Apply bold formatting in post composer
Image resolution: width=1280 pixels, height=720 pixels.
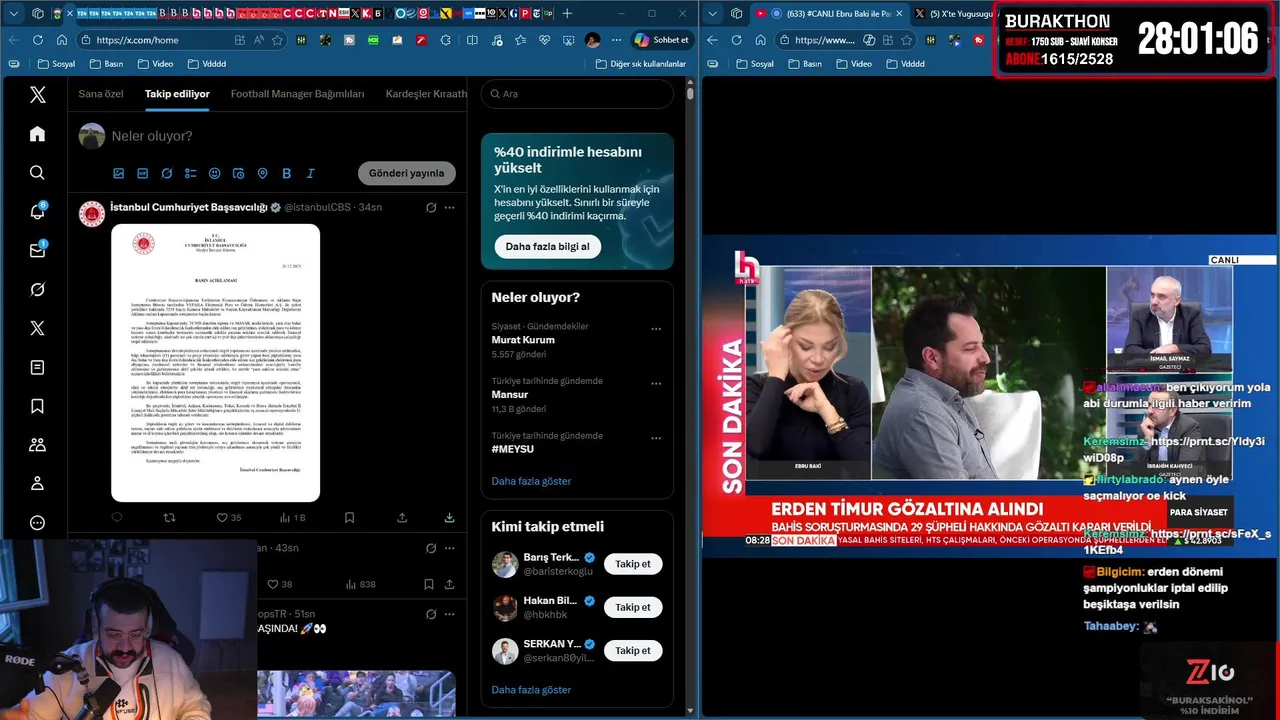pos(286,173)
